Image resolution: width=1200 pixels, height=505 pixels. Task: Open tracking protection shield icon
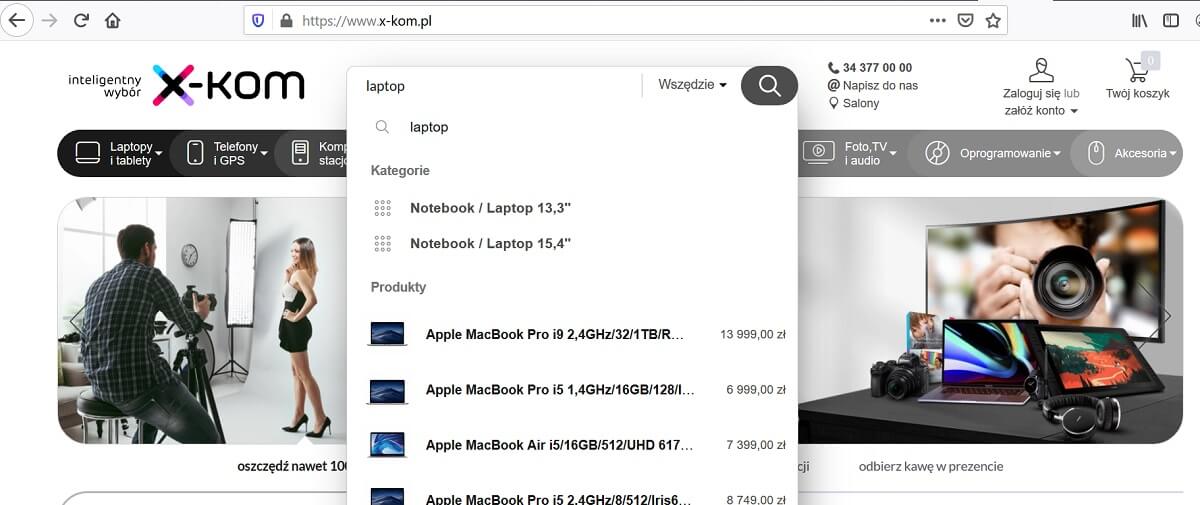click(x=258, y=20)
